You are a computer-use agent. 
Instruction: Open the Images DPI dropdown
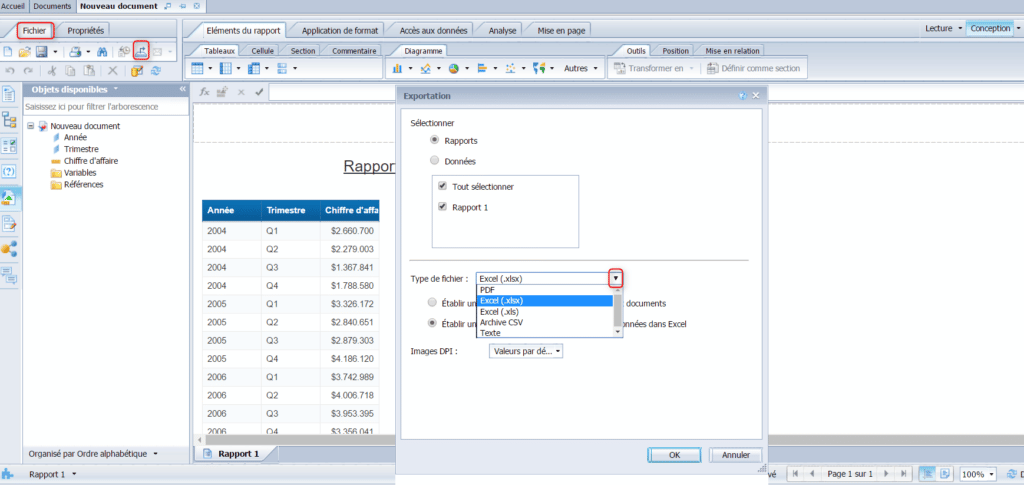526,351
